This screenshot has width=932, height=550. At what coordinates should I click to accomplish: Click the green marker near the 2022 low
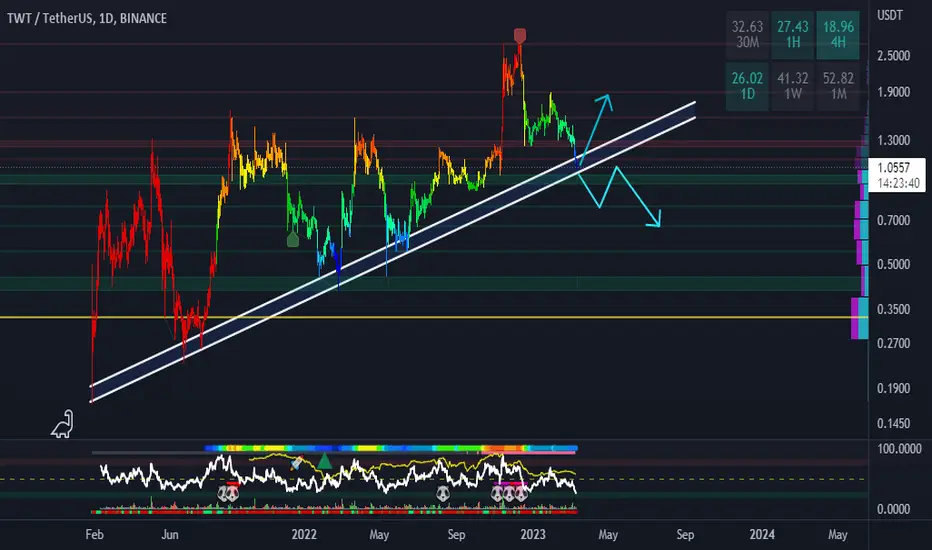click(x=292, y=240)
